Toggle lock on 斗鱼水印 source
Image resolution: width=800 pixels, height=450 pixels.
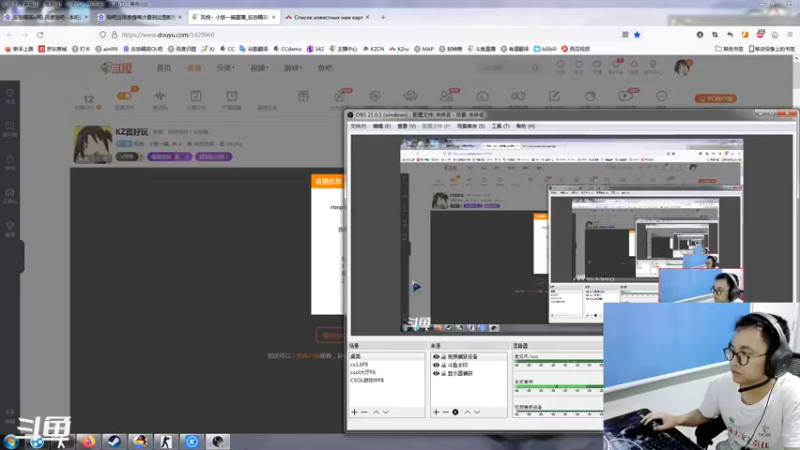pyautogui.click(x=443, y=365)
